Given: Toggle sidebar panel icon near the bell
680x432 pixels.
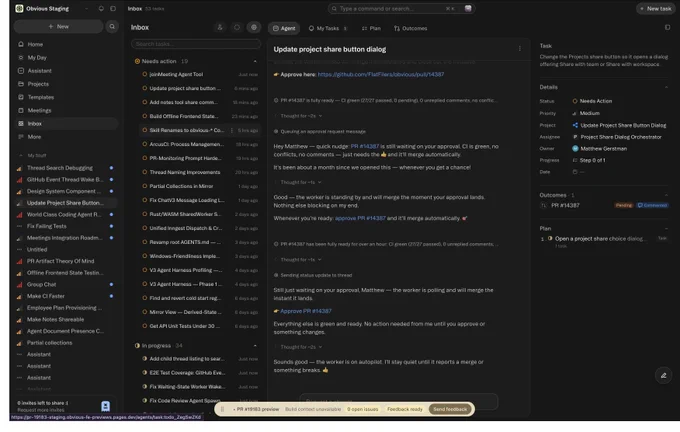Looking at the screenshot, I should point(113,9).
